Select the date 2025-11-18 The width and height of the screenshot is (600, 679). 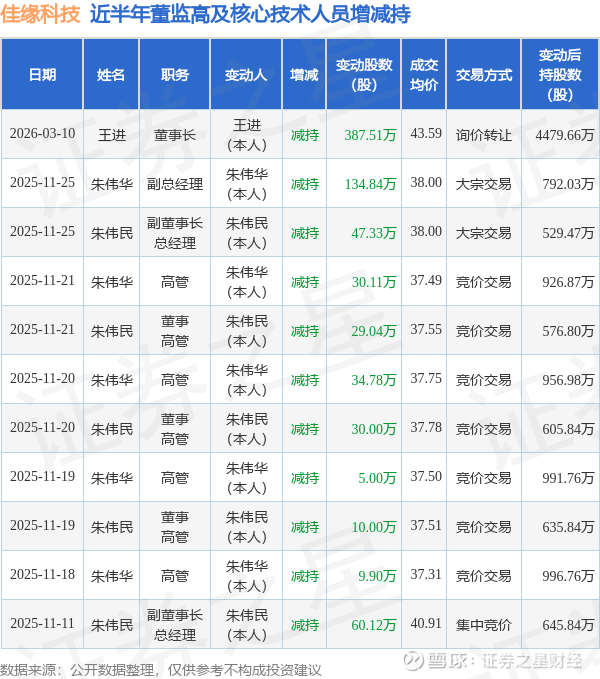coord(42,574)
